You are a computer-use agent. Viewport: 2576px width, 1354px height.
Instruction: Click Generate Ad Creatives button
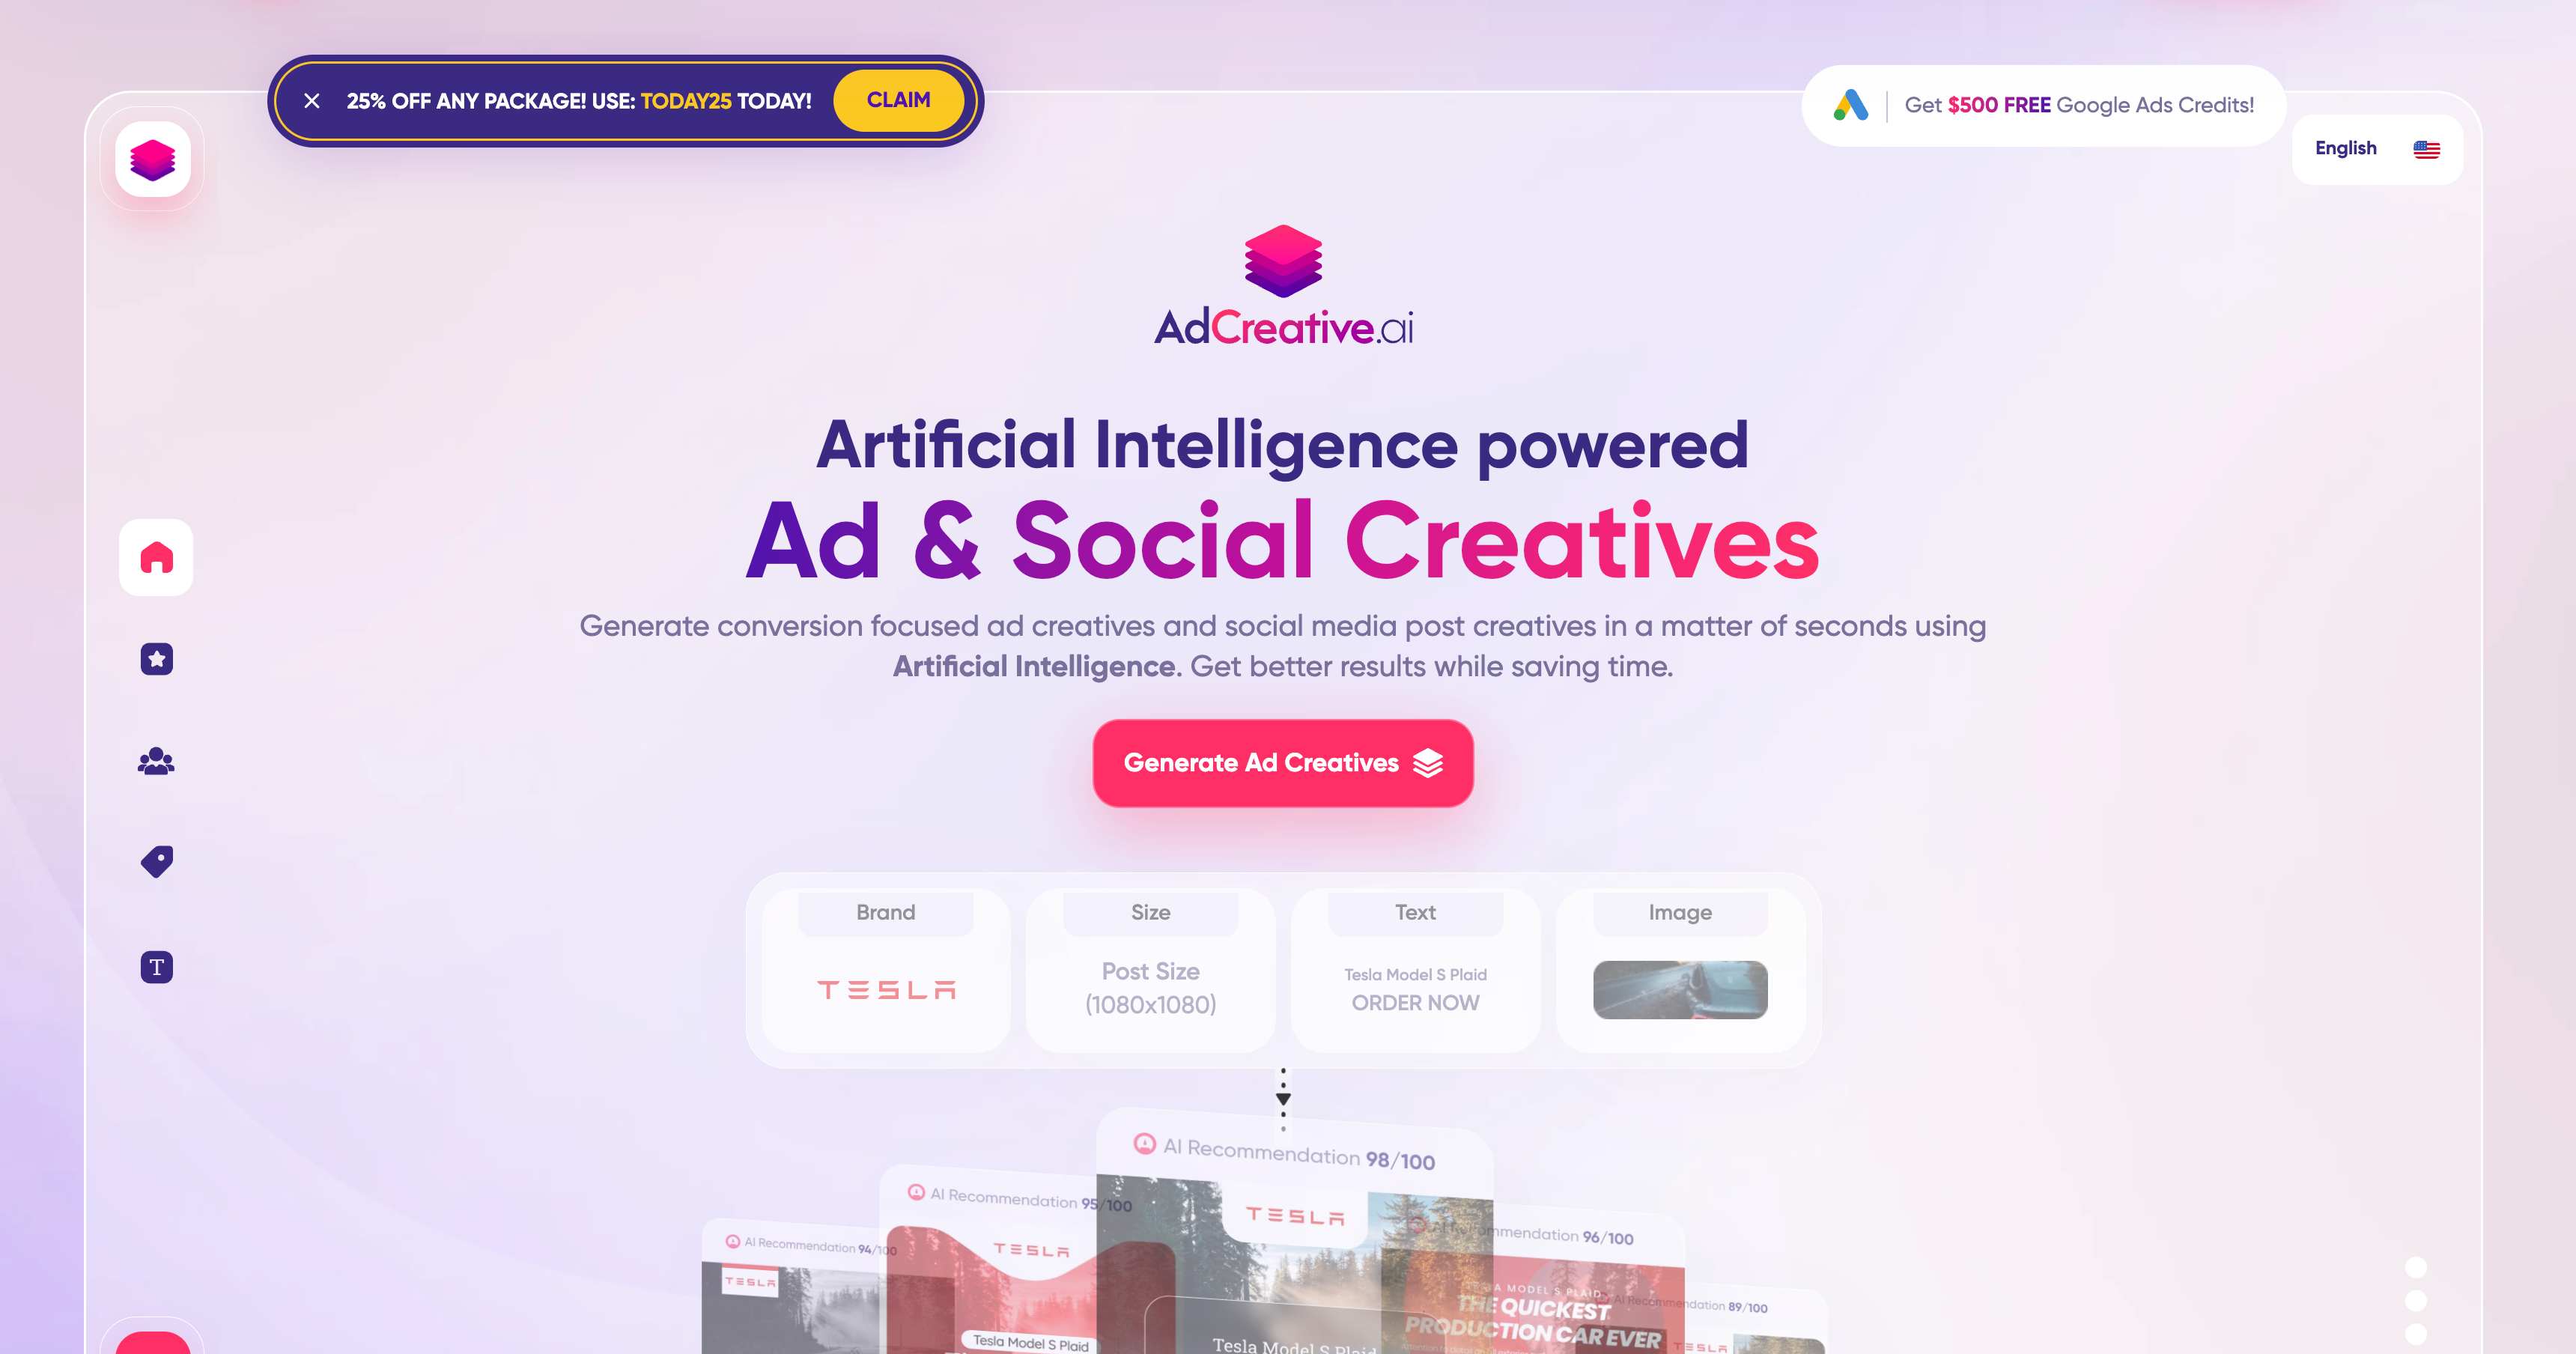coord(1284,762)
